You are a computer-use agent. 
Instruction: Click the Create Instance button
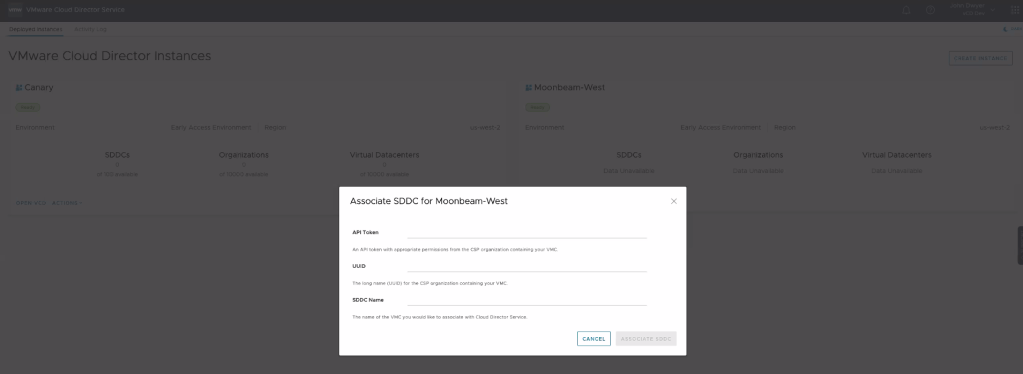pyautogui.click(x=981, y=58)
